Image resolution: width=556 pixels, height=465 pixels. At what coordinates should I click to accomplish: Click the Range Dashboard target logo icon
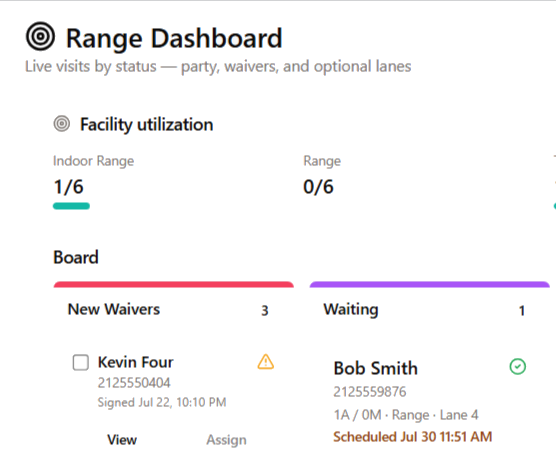click(40, 36)
